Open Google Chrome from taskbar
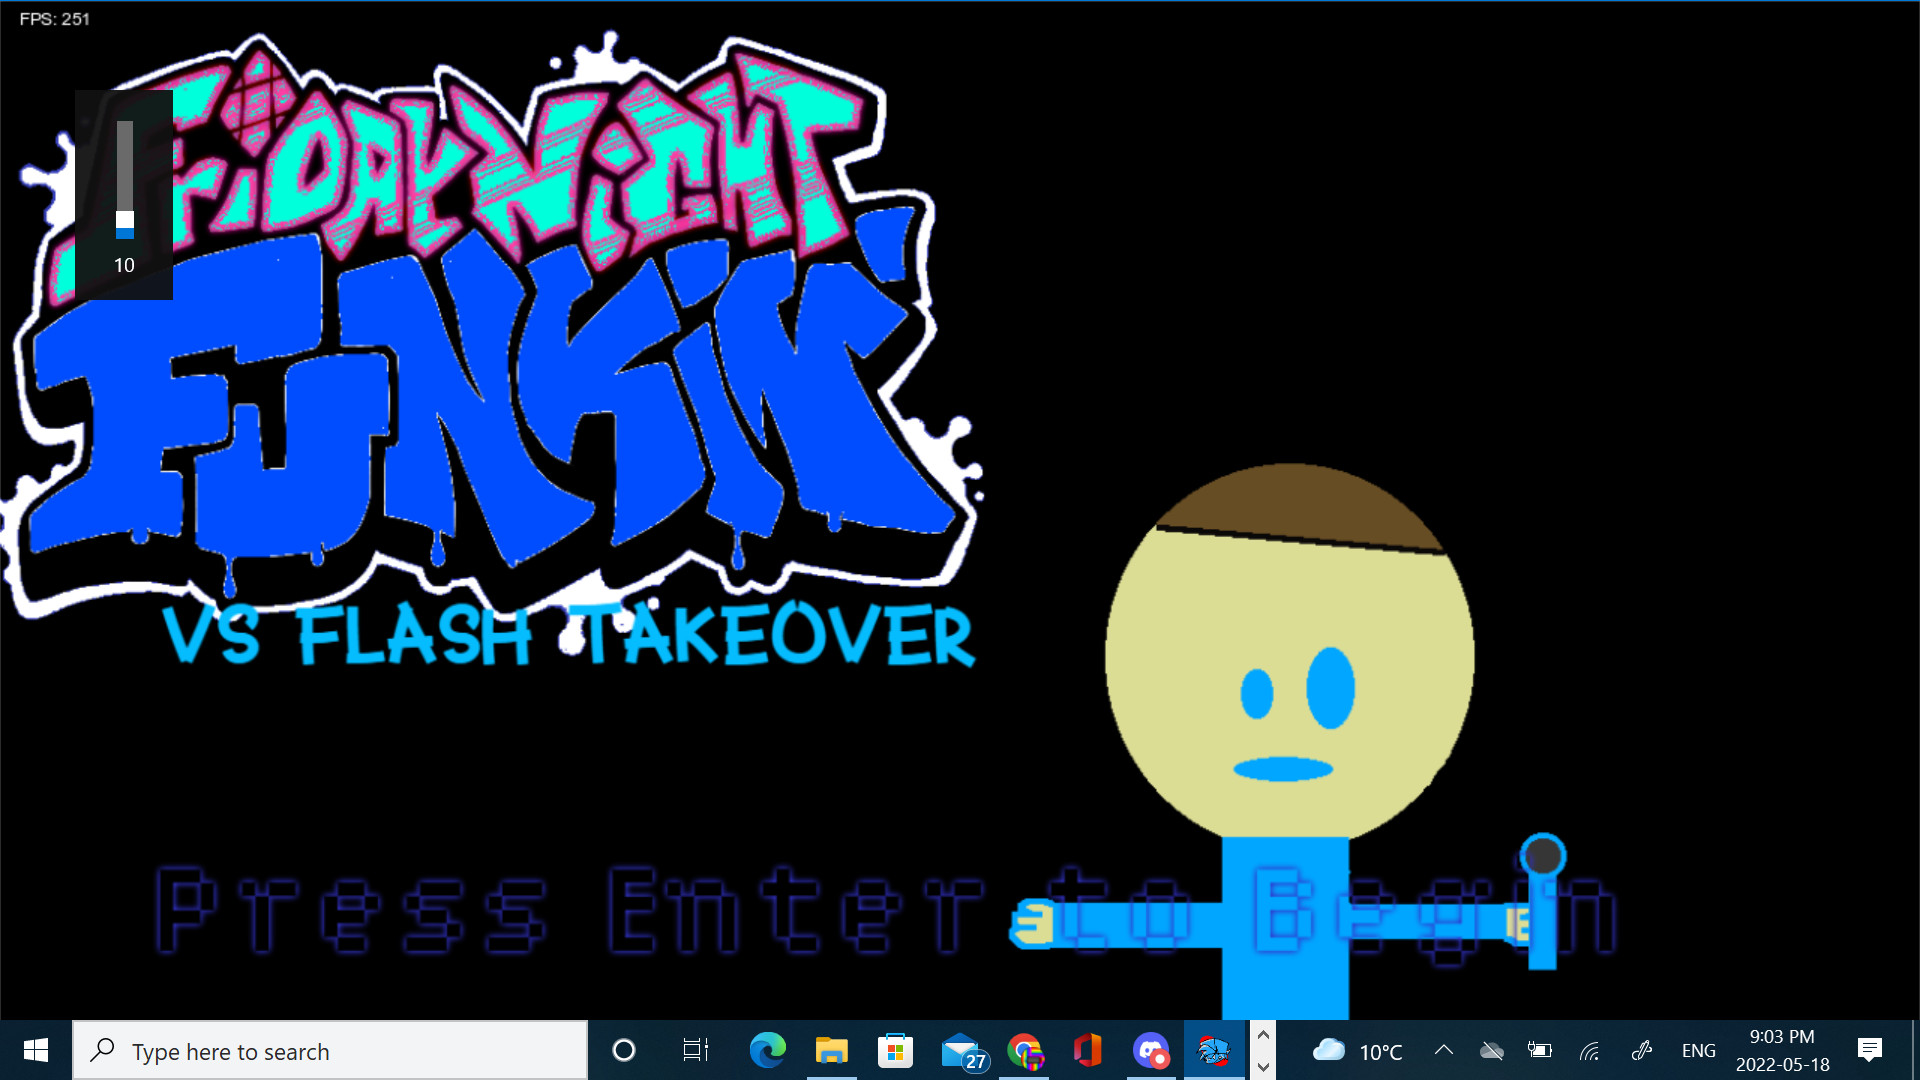The image size is (1920, 1080). point(1024,1050)
